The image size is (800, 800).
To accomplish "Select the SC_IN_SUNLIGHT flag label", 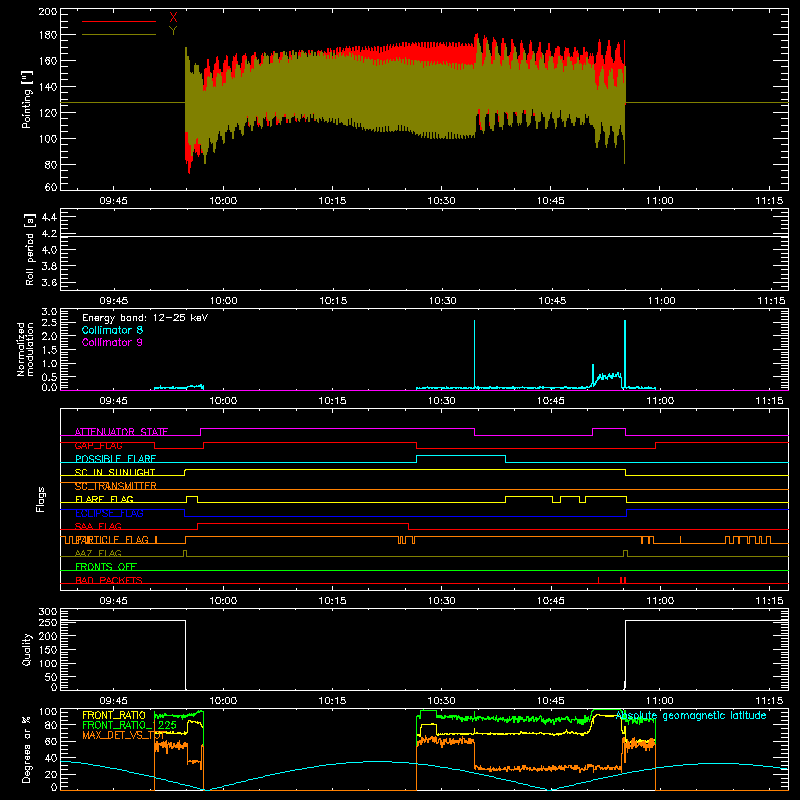I will (115, 472).
